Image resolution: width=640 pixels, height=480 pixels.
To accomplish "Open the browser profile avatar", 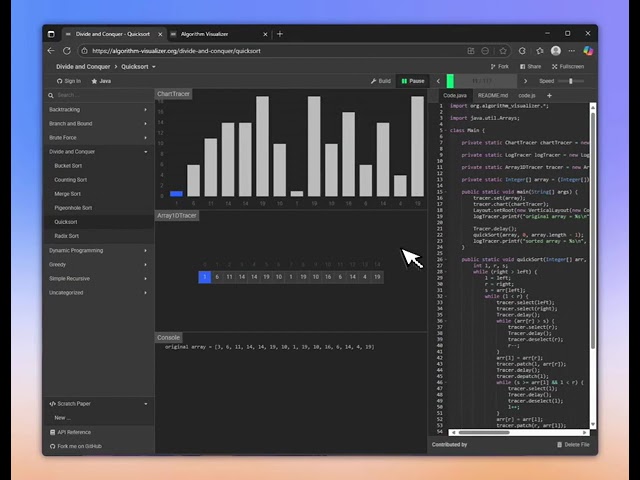I will [x=556, y=51].
